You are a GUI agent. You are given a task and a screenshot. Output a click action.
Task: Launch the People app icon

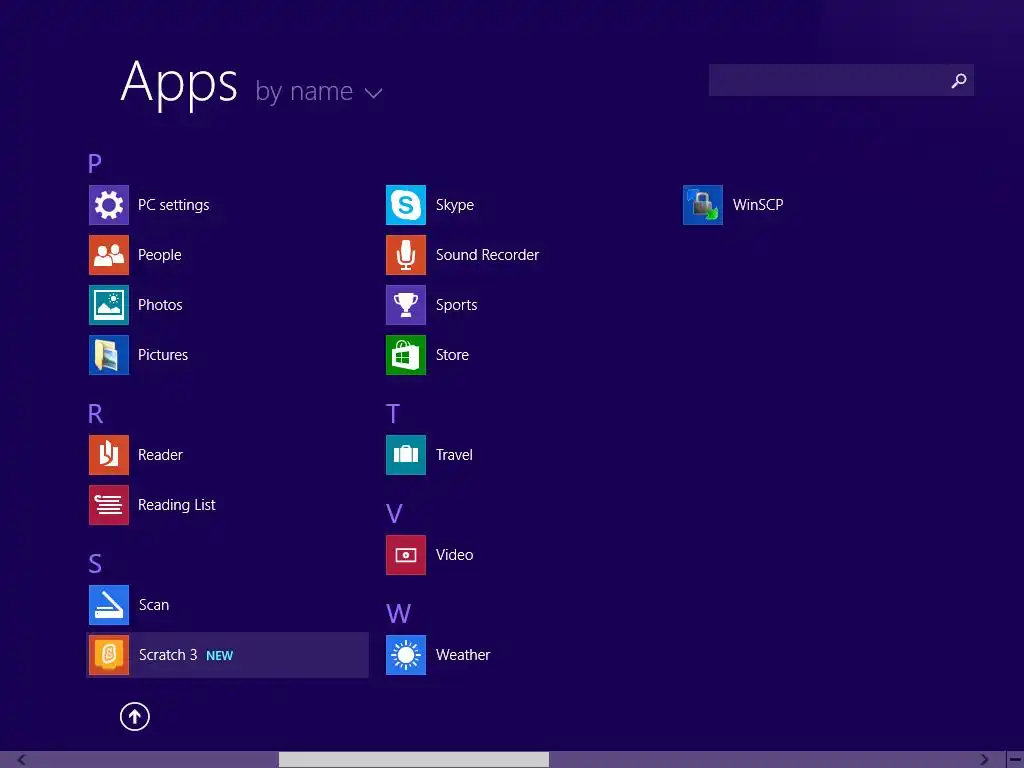pyautogui.click(x=108, y=255)
